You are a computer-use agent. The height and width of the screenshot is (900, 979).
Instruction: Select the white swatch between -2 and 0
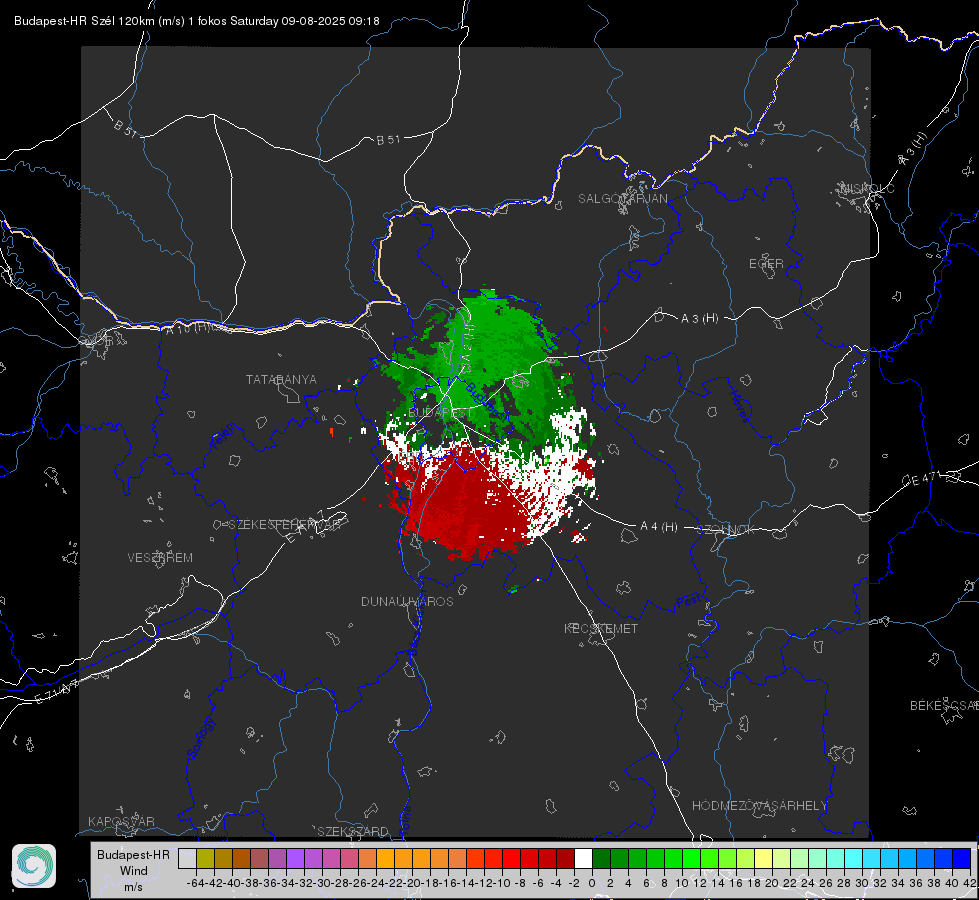pyautogui.click(x=583, y=858)
